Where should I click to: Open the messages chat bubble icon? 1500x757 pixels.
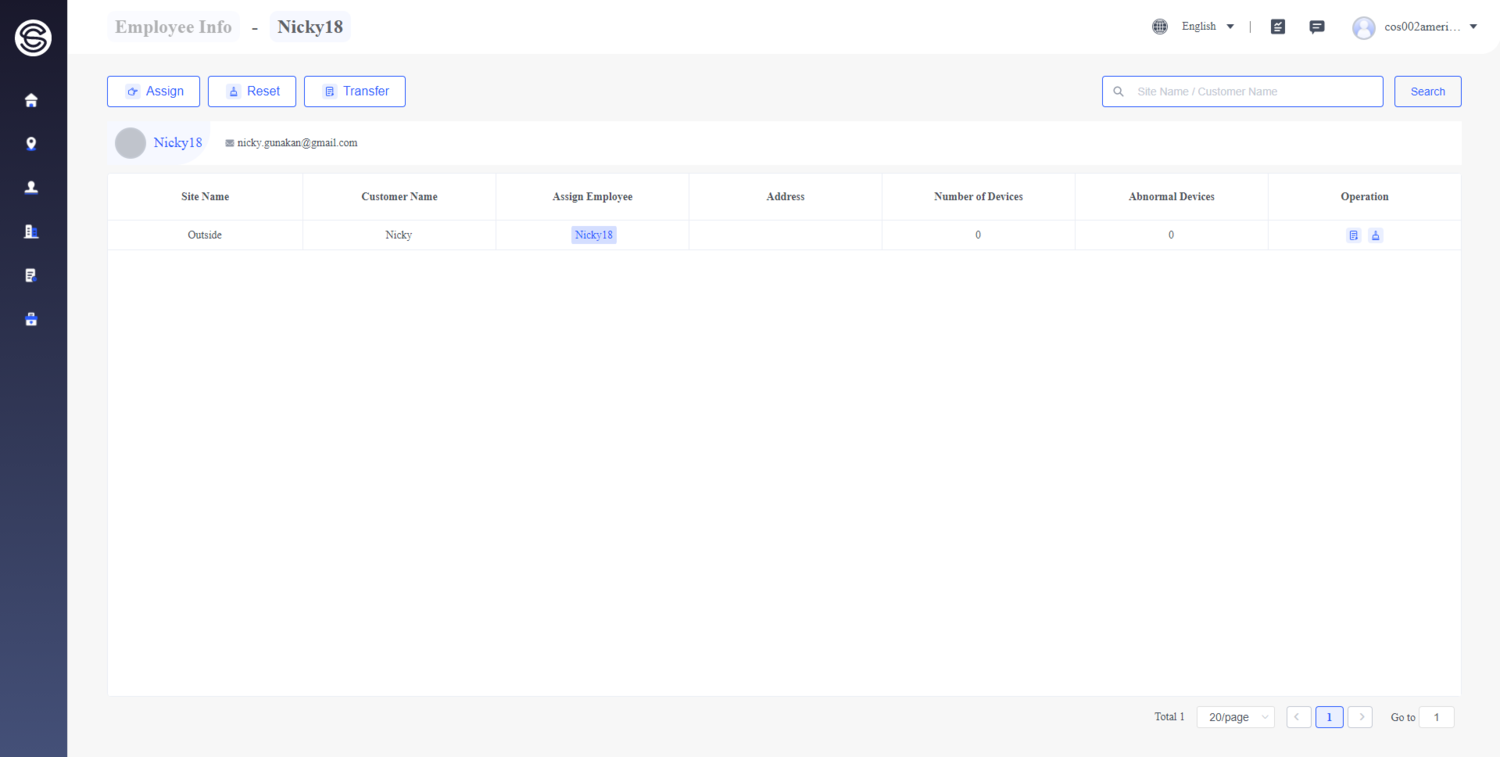click(x=1317, y=27)
